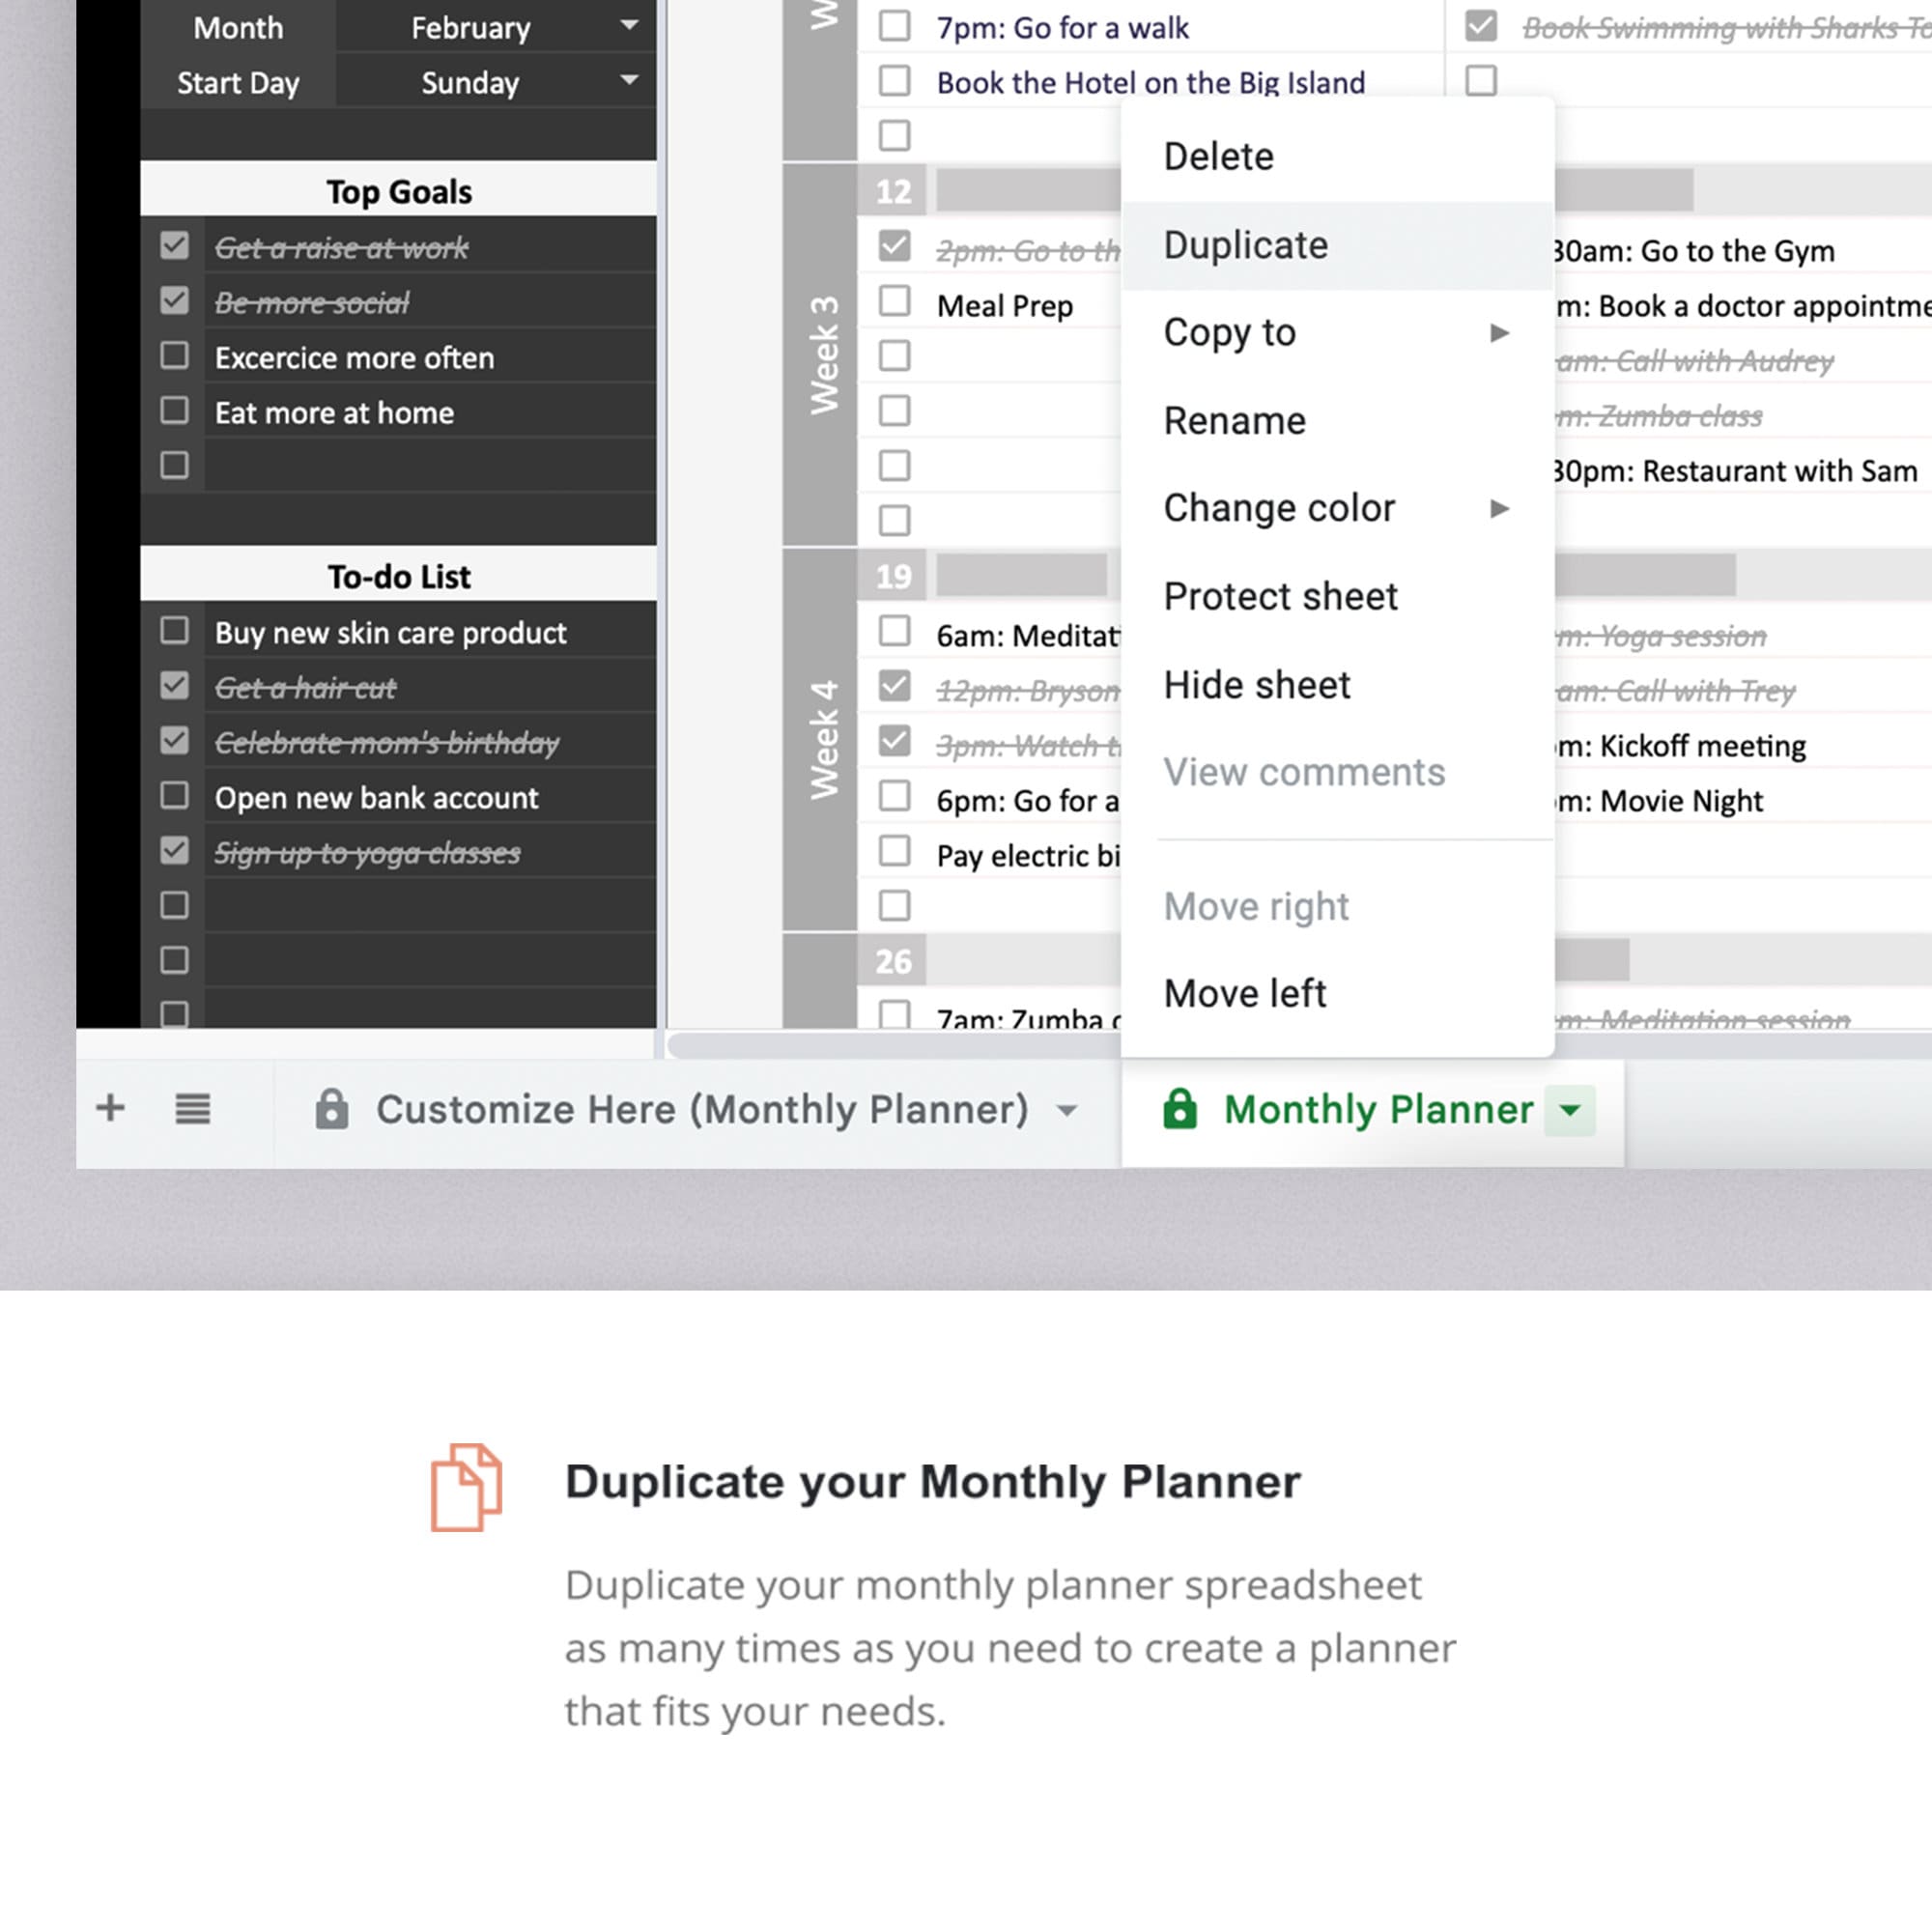The width and height of the screenshot is (1932, 1932).
Task: Select Duplicate from the context menu
Action: pyautogui.click(x=1245, y=245)
